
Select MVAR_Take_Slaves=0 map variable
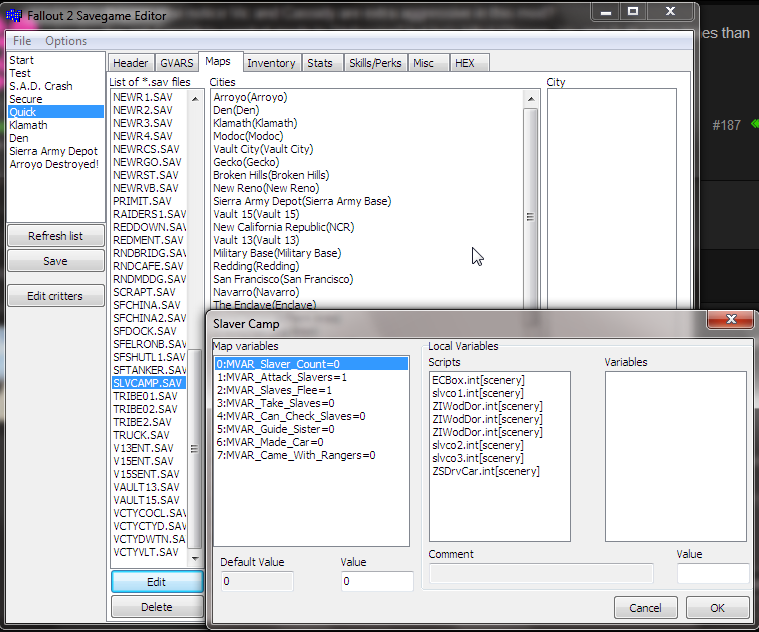(312, 403)
